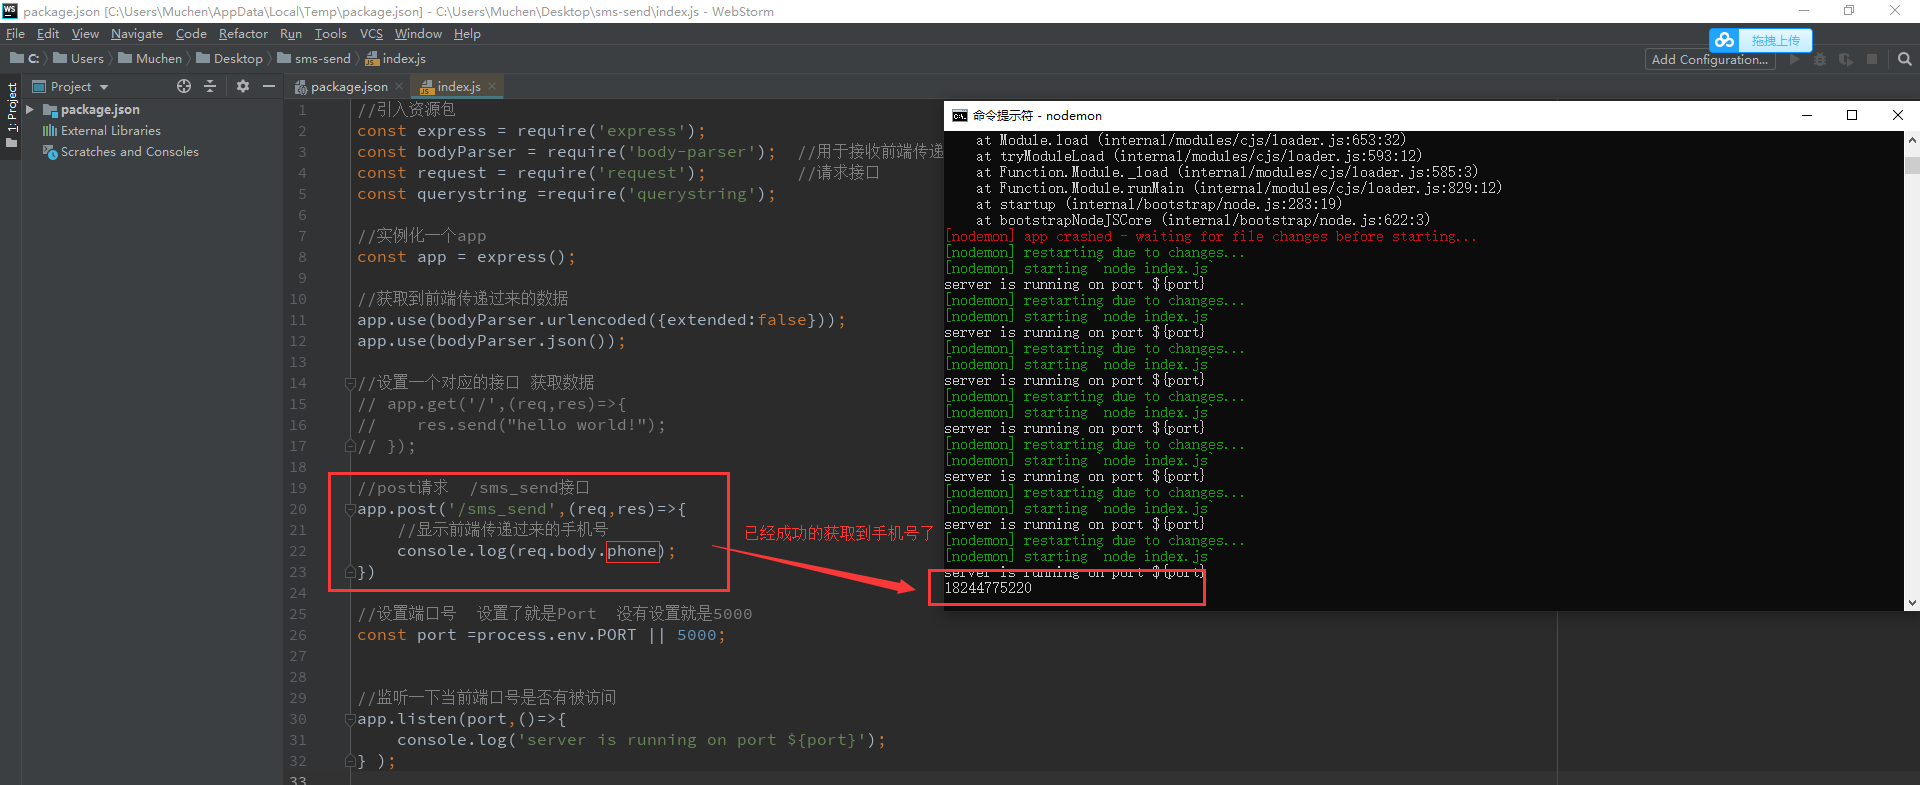Open the Tools menu
This screenshot has height=785, width=1920.
[331, 34]
